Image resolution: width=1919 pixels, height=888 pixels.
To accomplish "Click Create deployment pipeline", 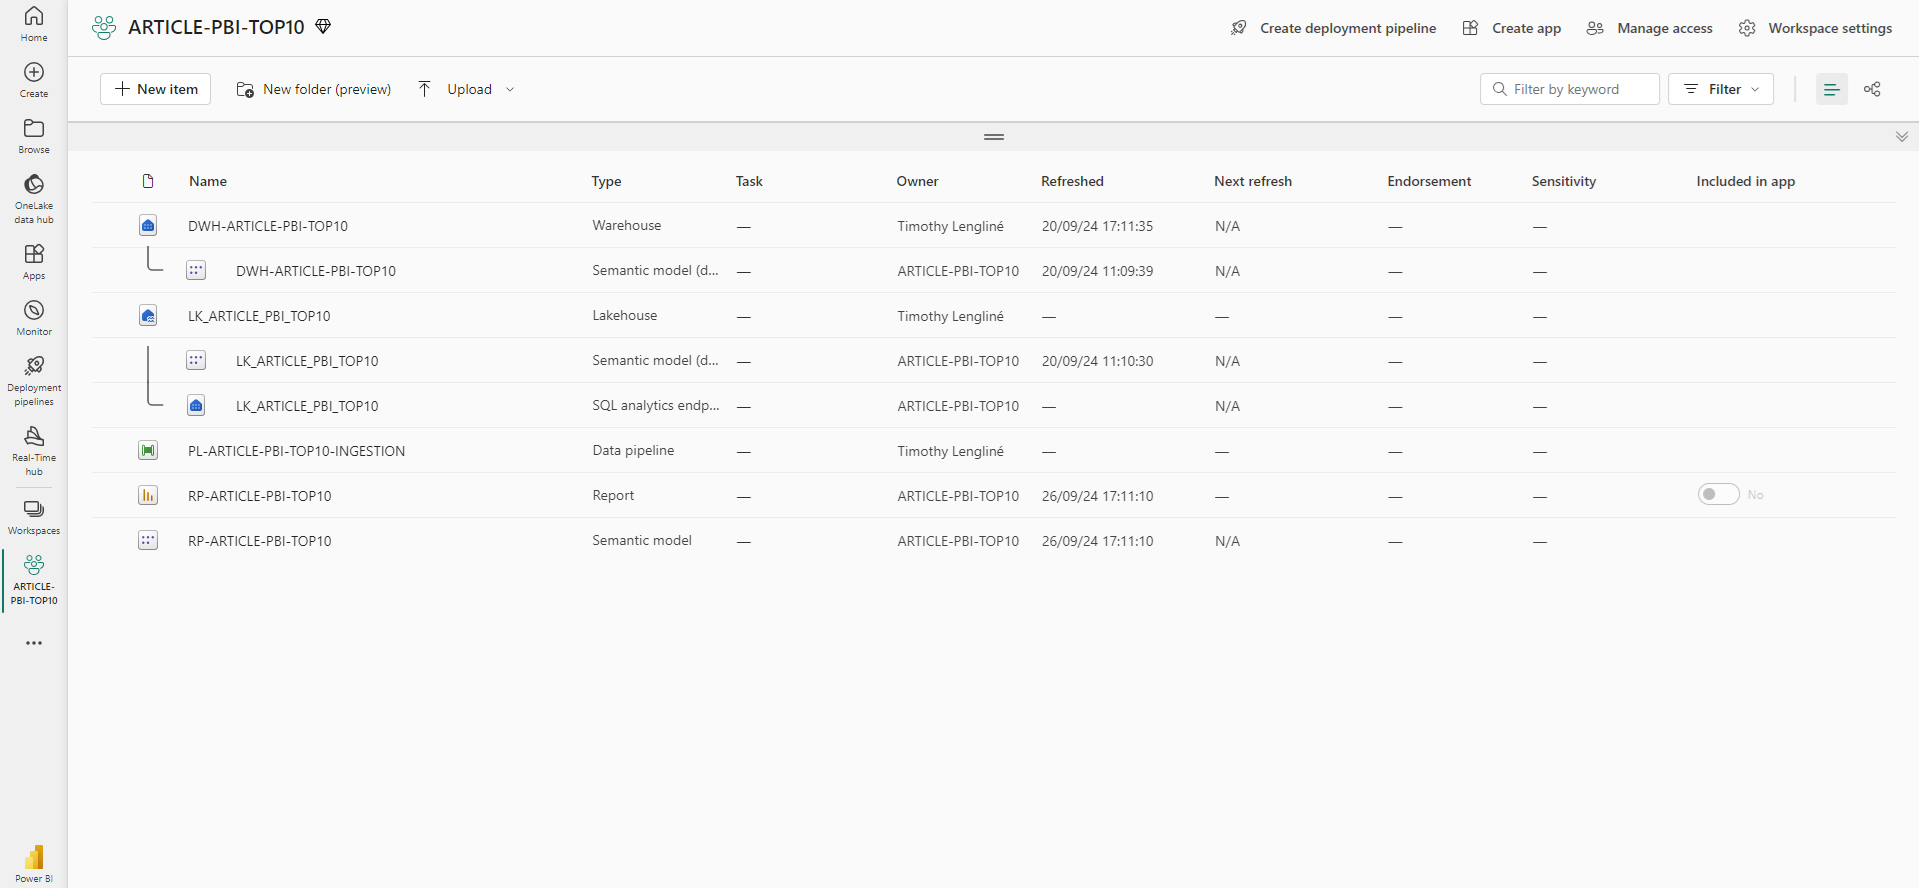I will pos(1334,28).
